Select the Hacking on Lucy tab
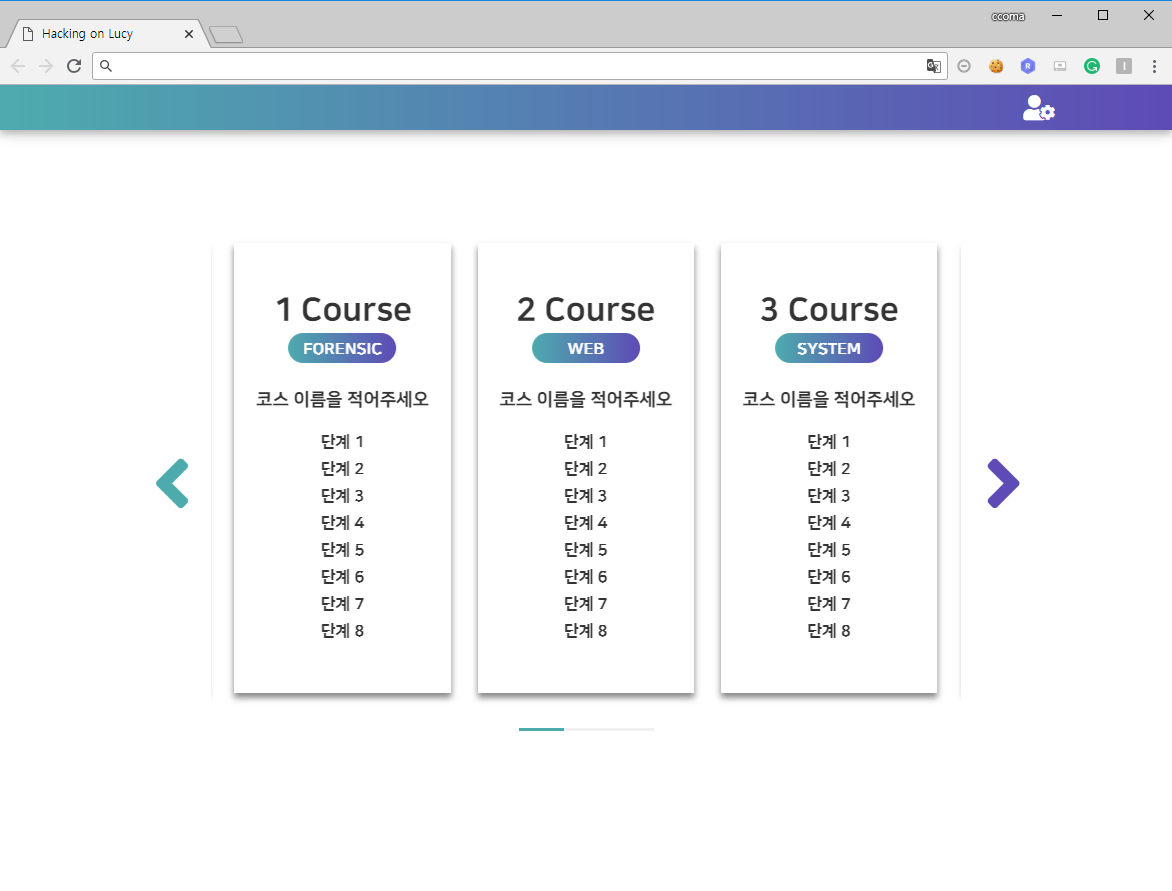 [100, 34]
